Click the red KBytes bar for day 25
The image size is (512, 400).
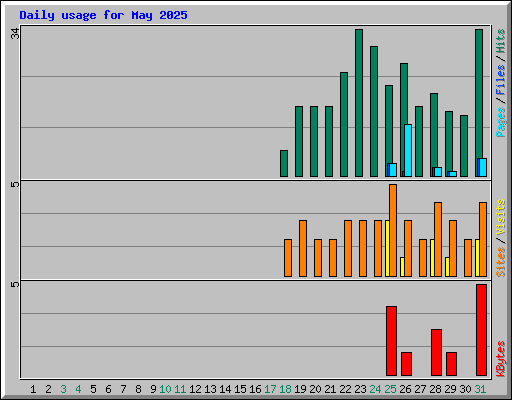click(x=392, y=341)
